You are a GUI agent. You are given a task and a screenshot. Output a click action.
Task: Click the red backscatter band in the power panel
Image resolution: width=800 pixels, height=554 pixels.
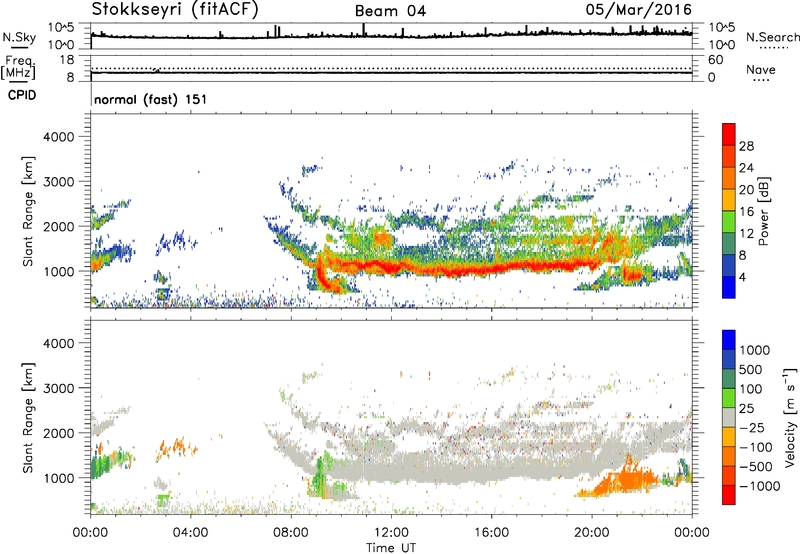pyautogui.click(x=459, y=268)
